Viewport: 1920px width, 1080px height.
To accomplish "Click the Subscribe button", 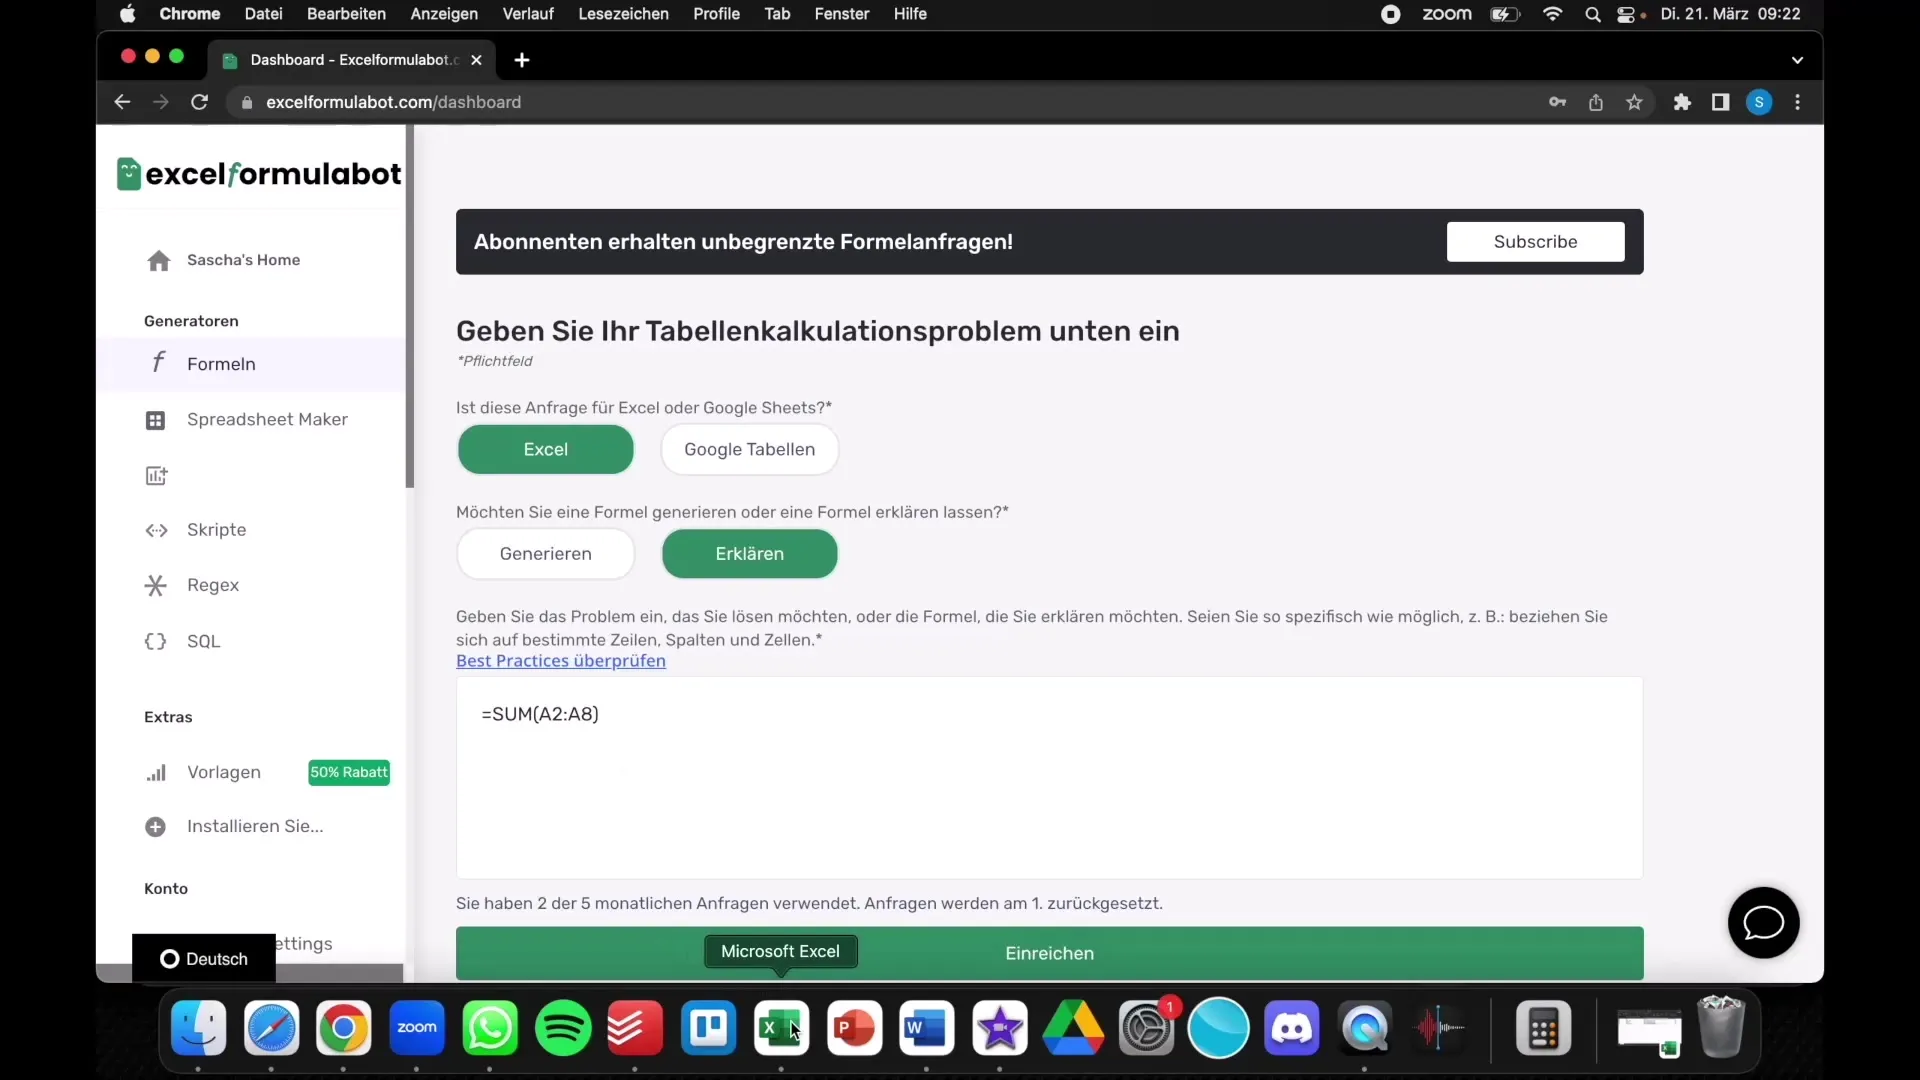I will [x=1535, y=242].
